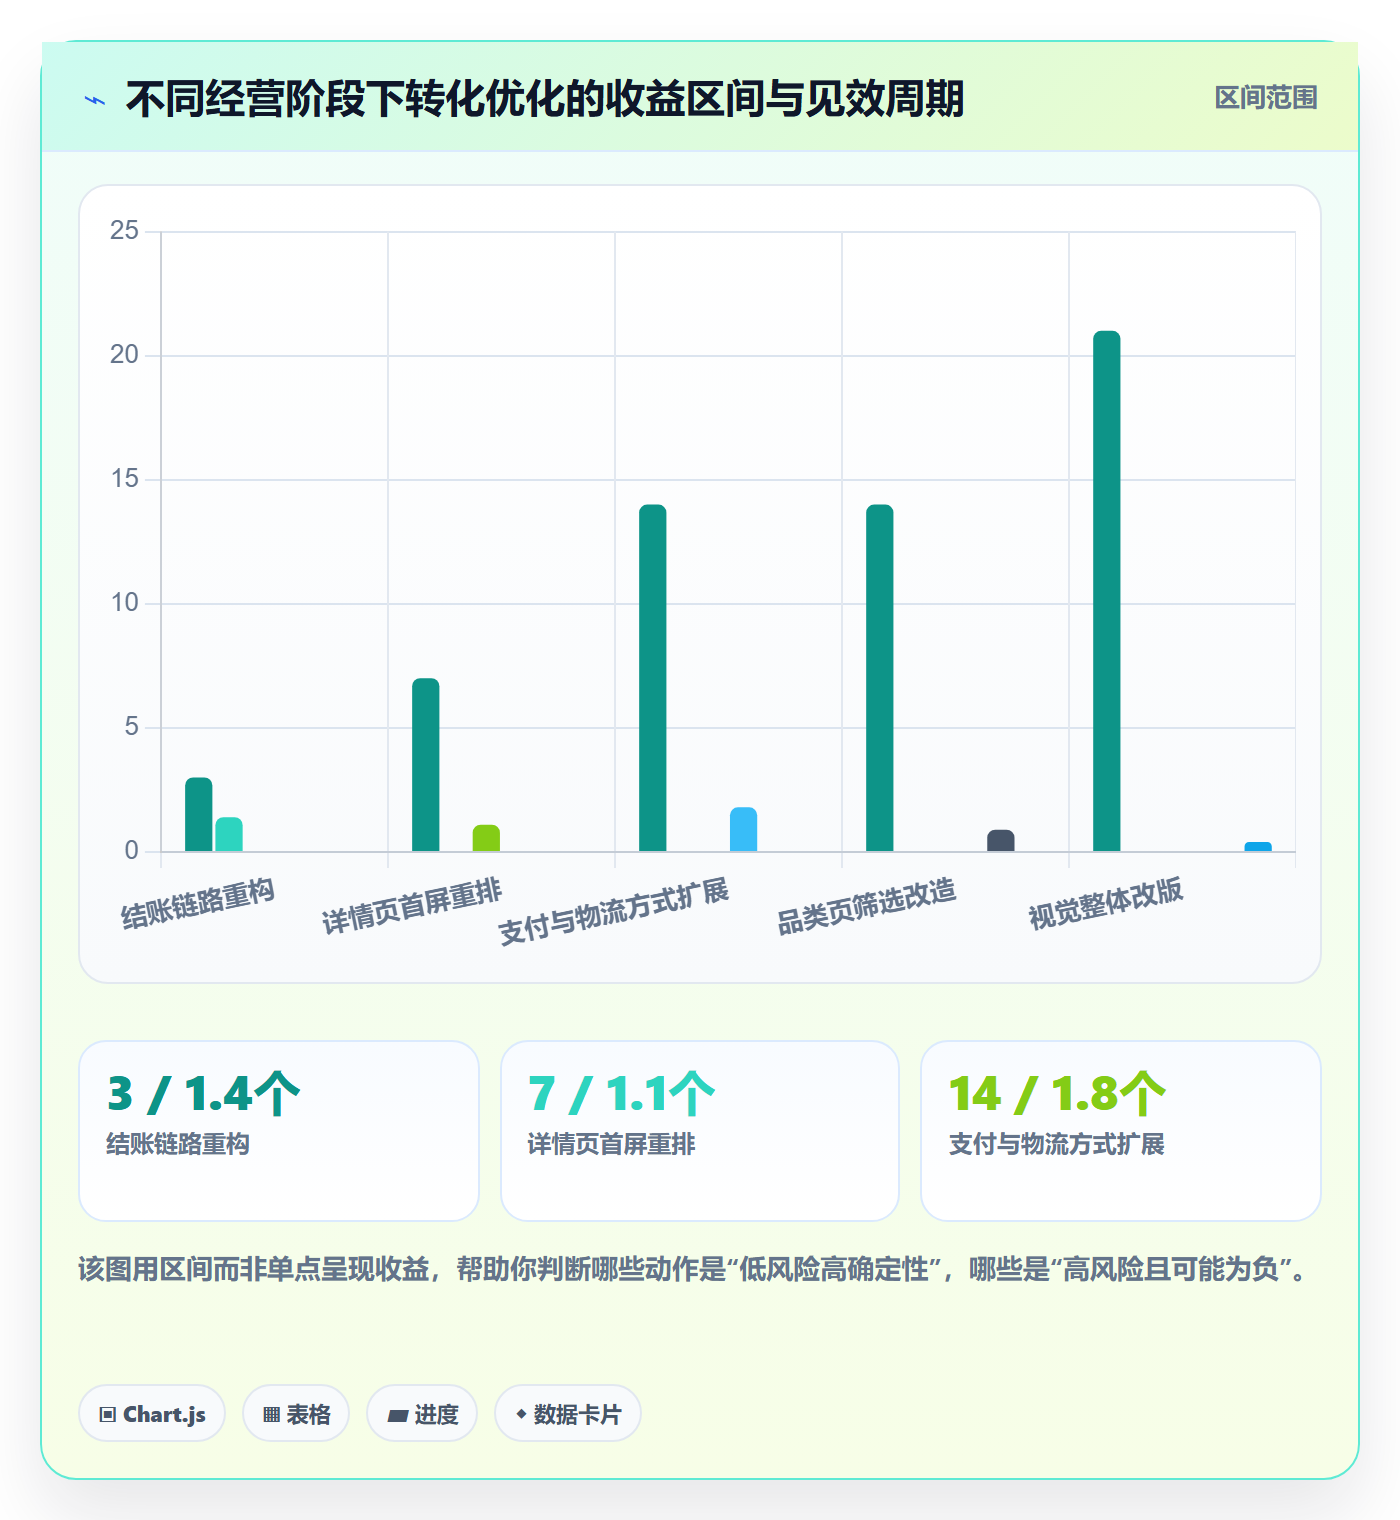
Task: Click the 品类页筛选改造 axis label
Action: pos(867,907)
